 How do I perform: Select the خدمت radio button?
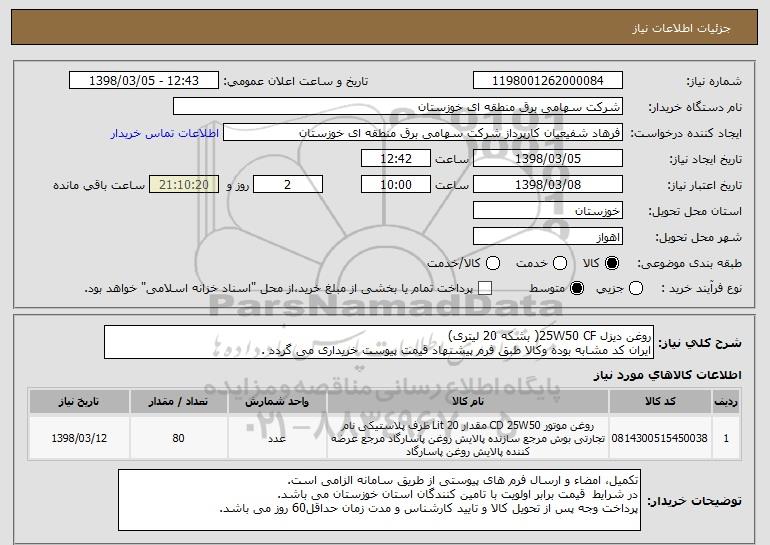coord(560,264)
